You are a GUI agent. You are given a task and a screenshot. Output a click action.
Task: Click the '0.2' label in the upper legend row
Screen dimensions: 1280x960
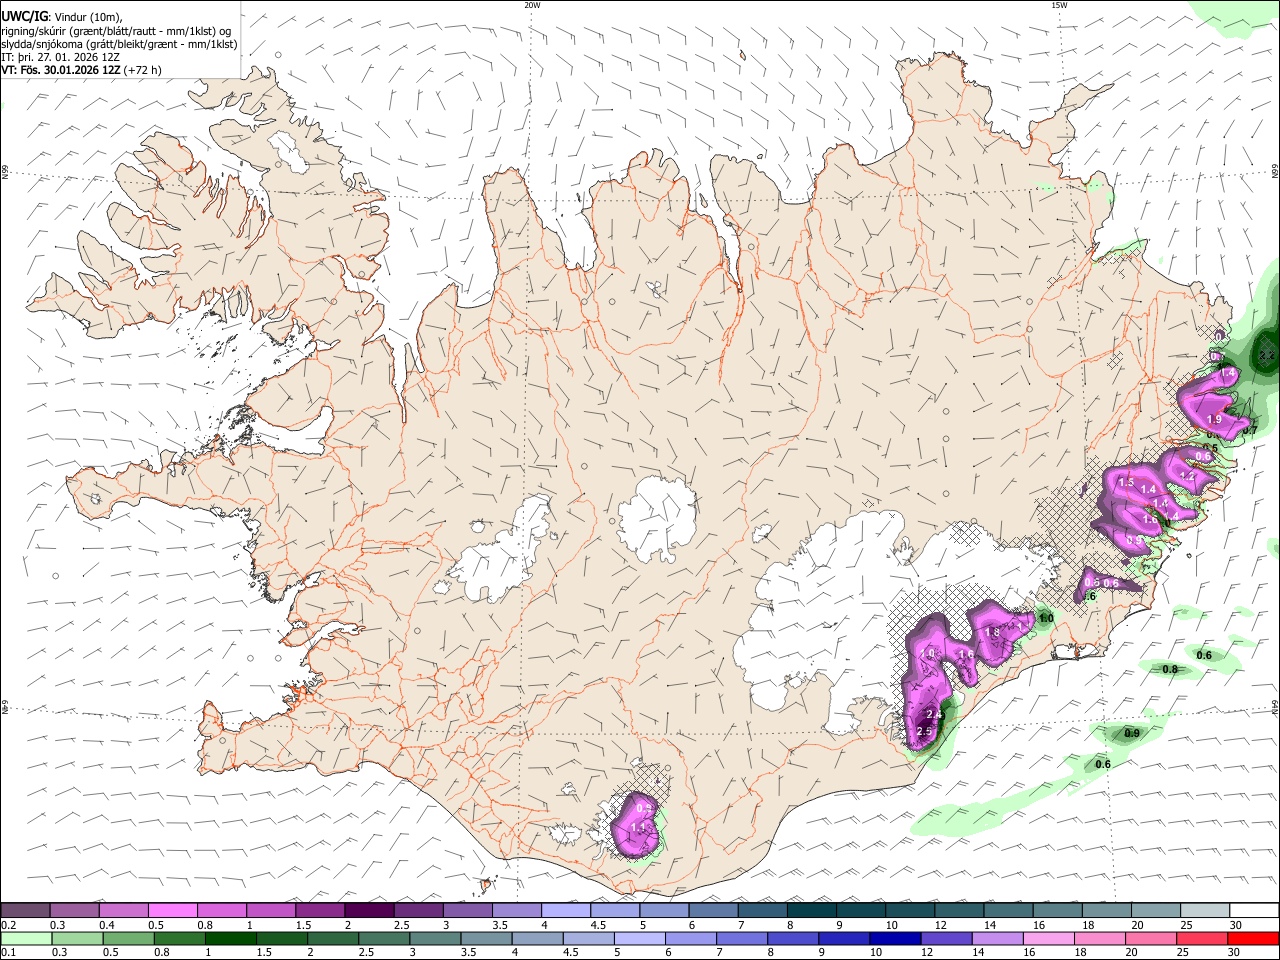(x=8, y=925)
